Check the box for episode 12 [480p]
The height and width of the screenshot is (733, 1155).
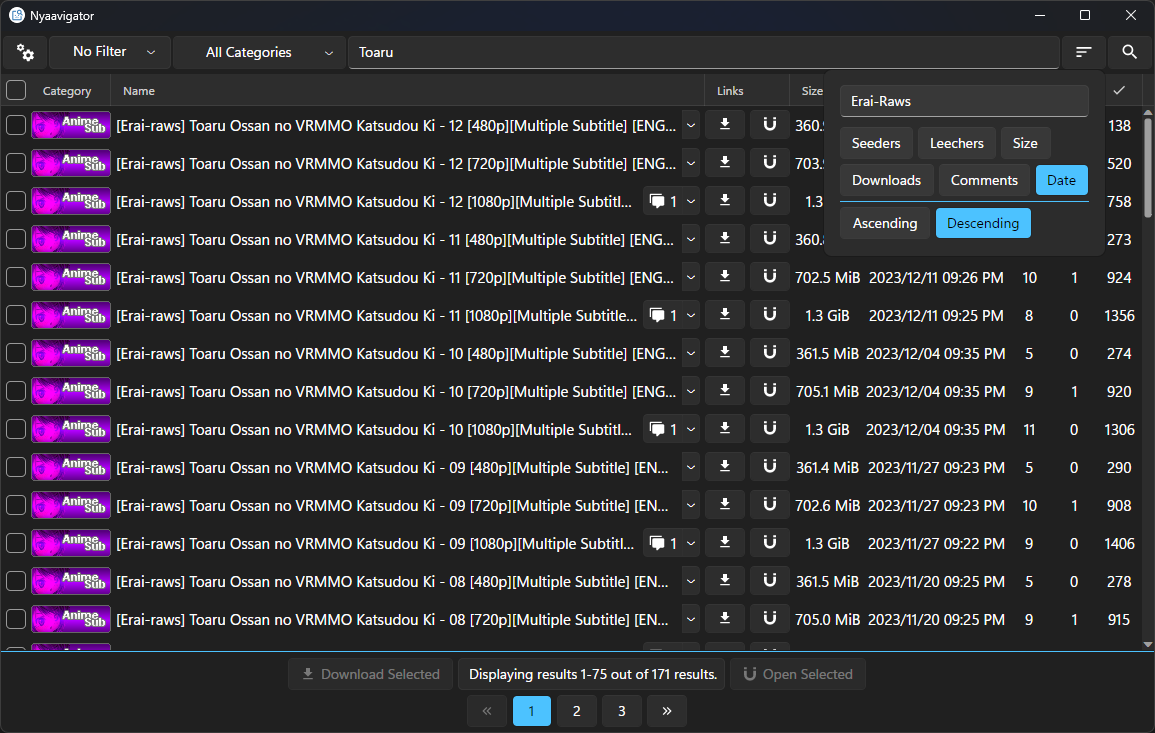(x=16, y=125)
